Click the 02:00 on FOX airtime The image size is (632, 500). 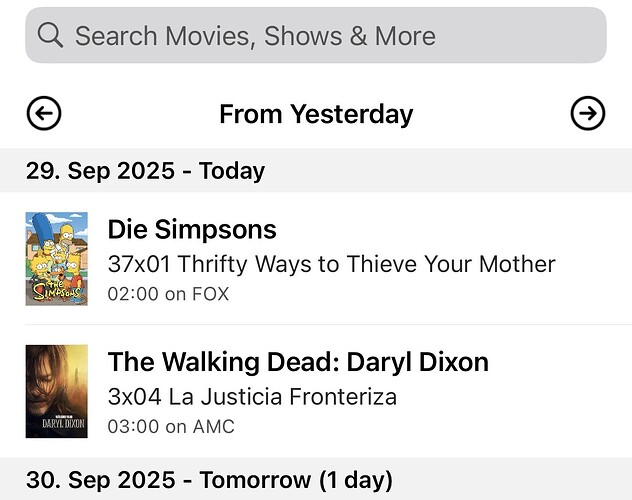168,294
